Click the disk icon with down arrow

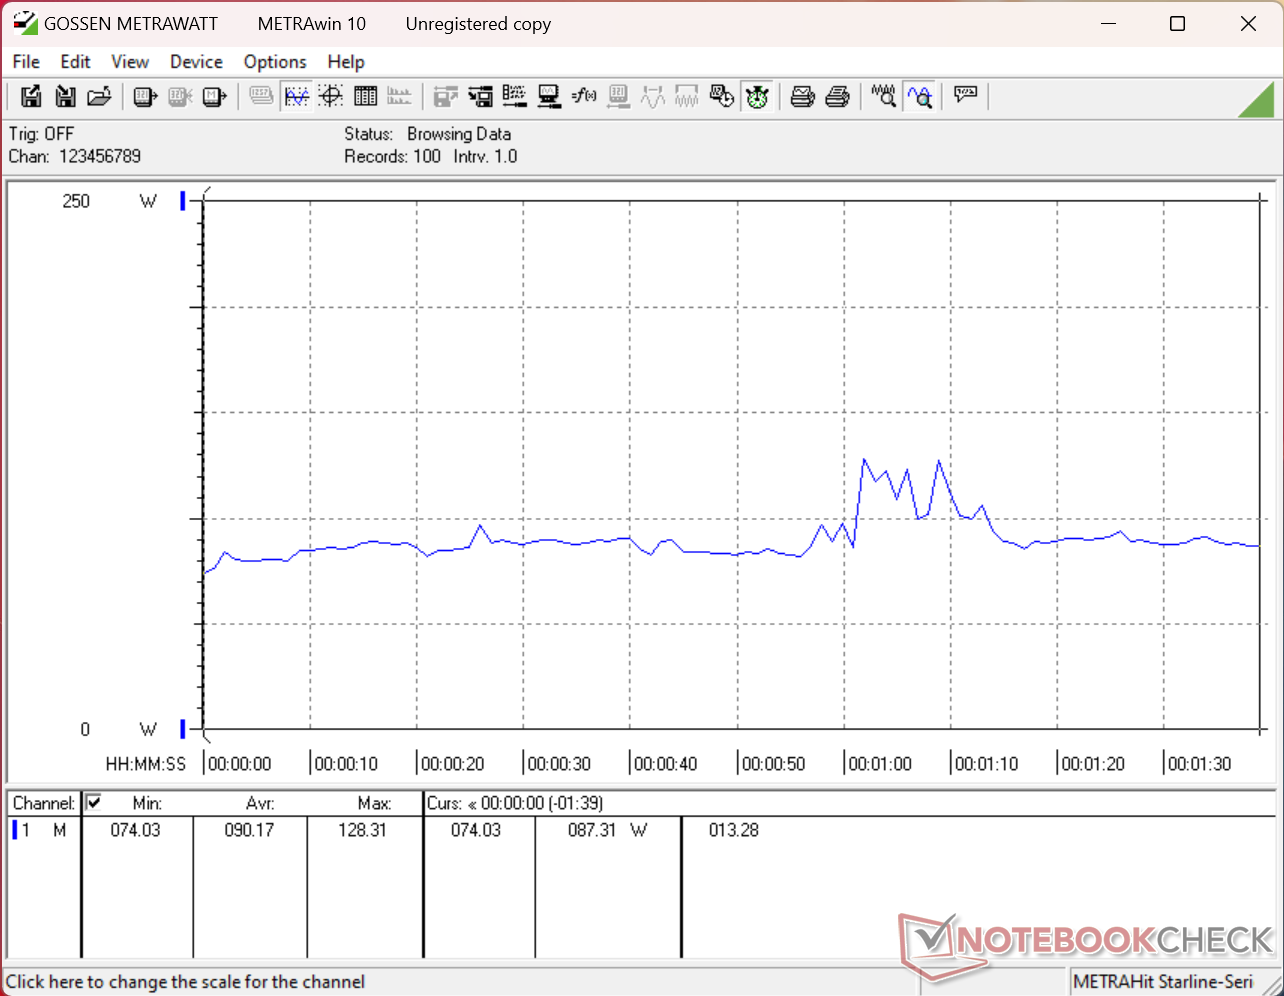[x=65, y=97]
